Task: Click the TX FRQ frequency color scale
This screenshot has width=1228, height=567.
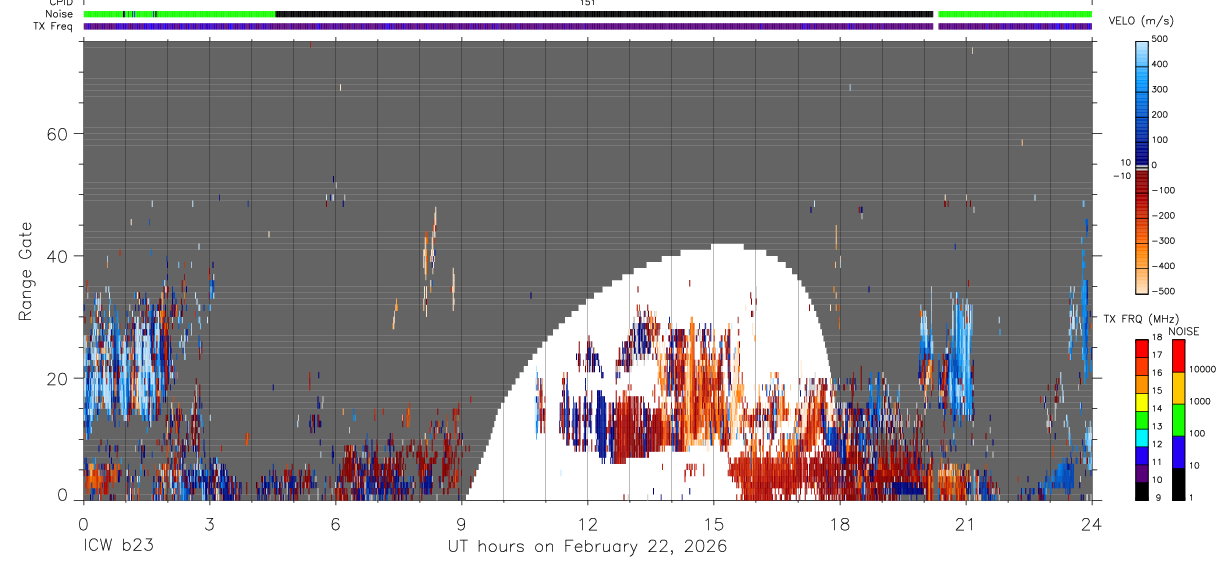Action: coord(1142,420)
